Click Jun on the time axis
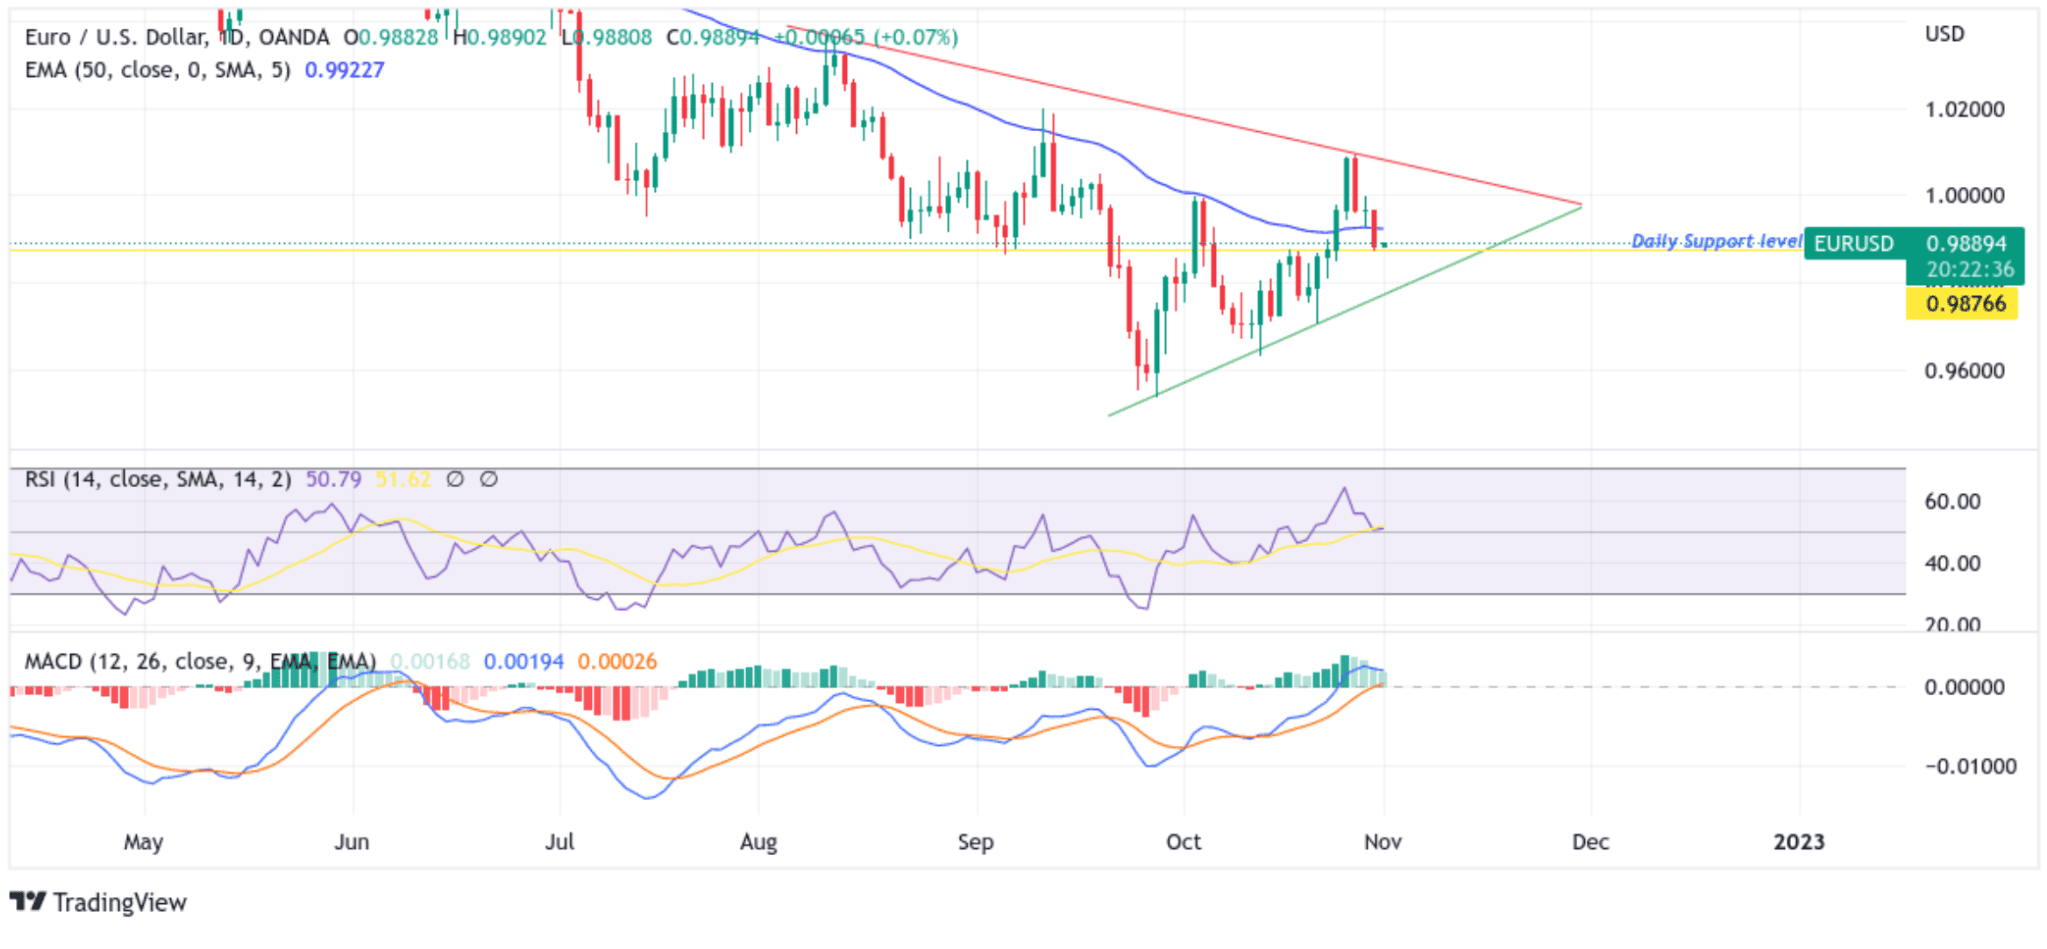Viewport: 2047px width, 949px height. [x=352, y=842]
